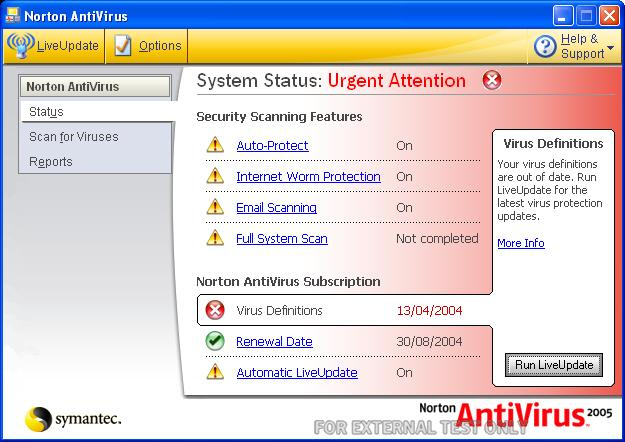
Task: Click warning icon beside Full System Scan
Action: click(x=215, y=239)
